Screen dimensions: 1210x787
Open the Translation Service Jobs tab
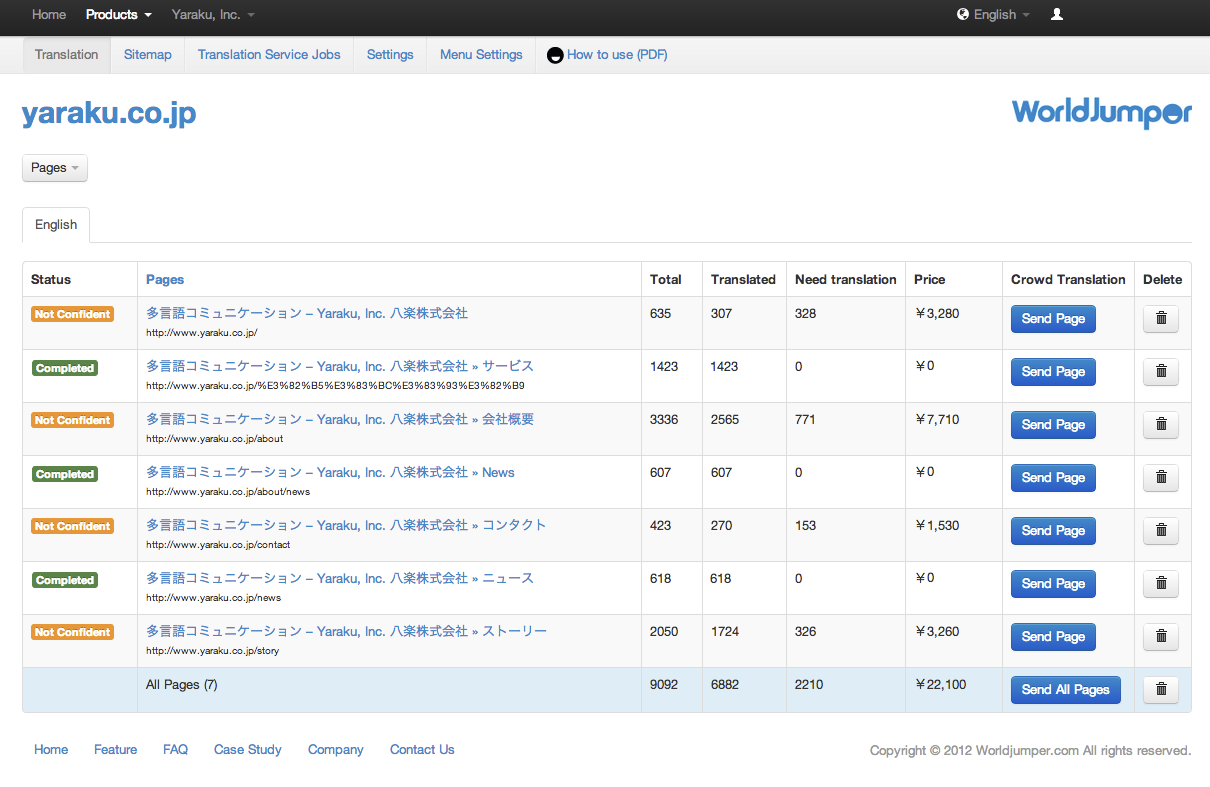[x=269, y=55]
